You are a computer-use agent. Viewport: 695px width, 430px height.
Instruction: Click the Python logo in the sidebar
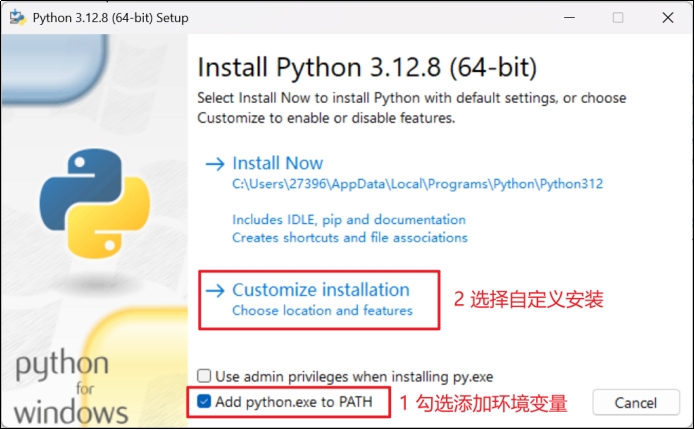coord(94,203)
